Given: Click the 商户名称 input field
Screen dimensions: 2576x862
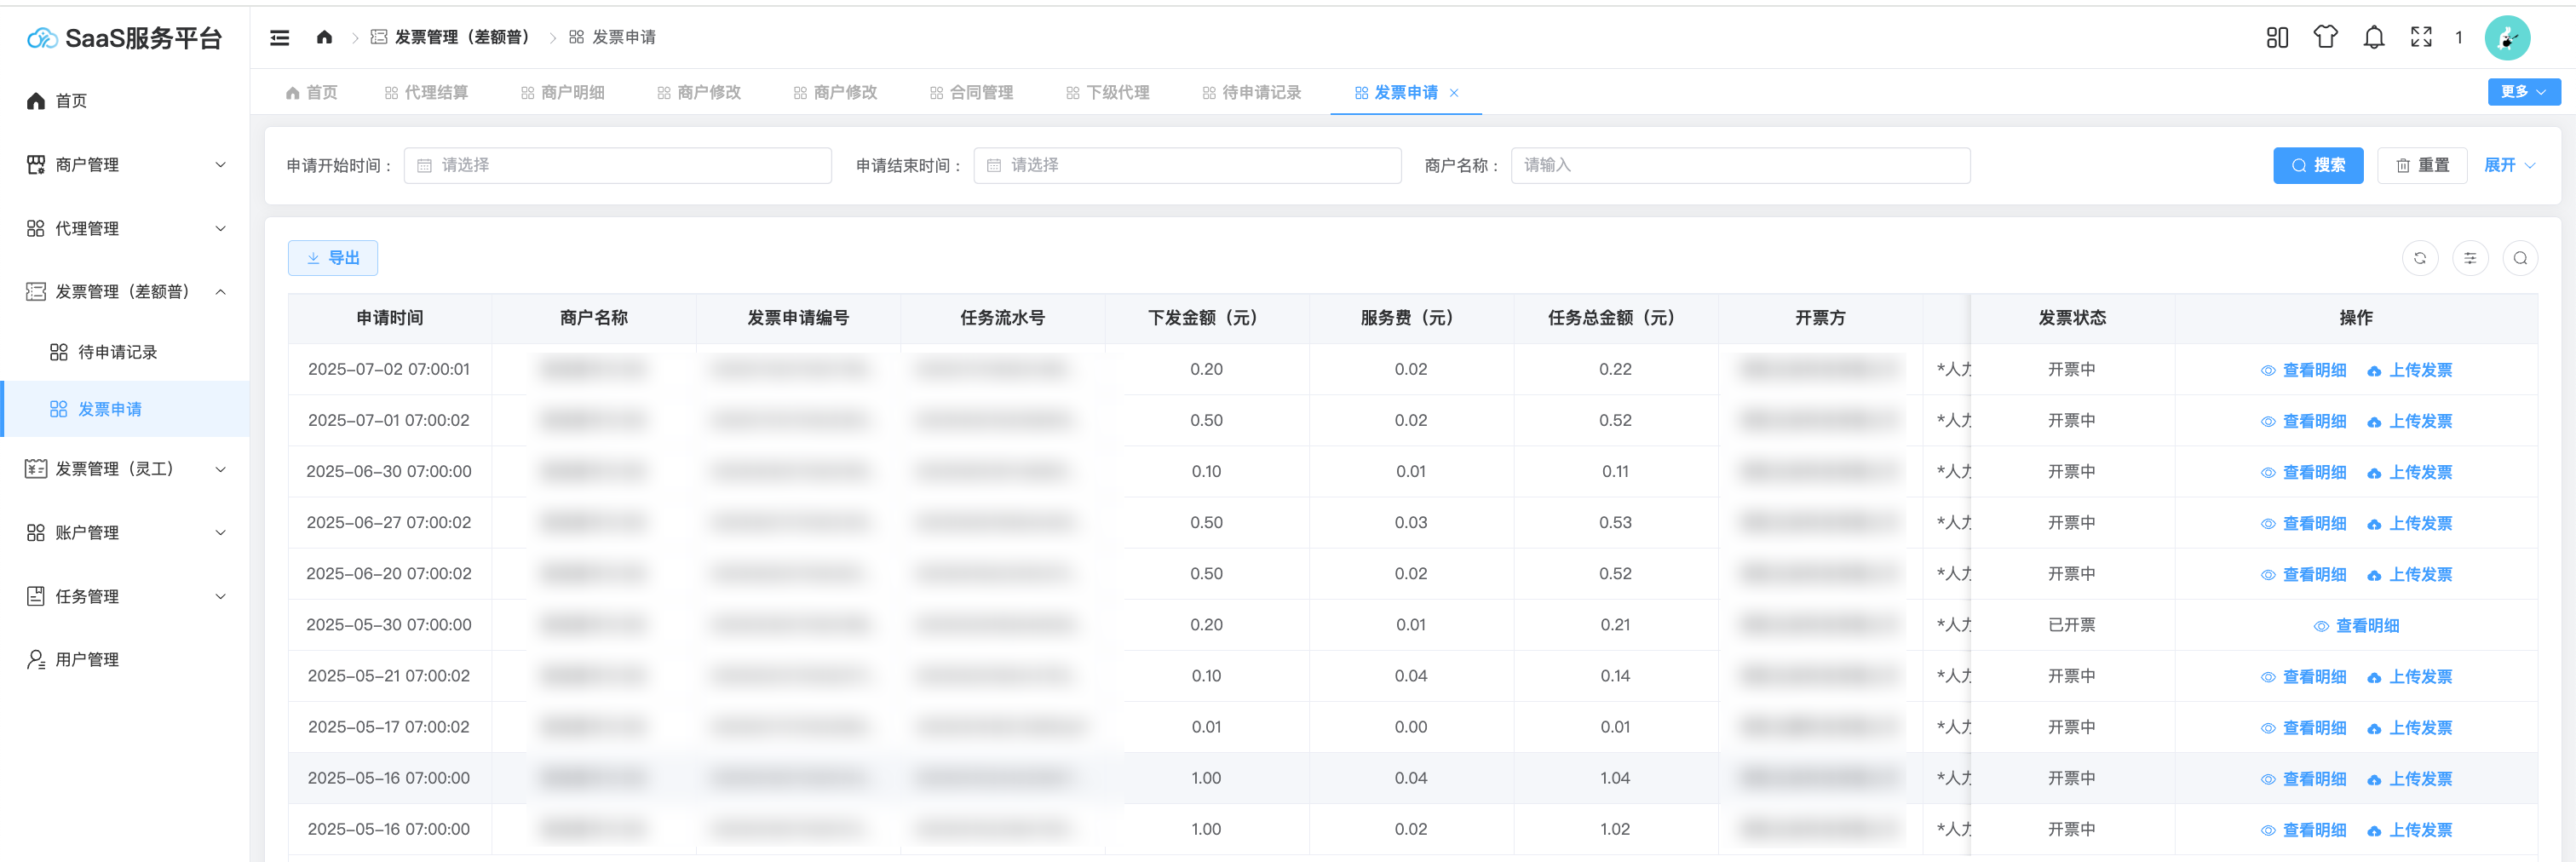Looking at the screenshot, I should tap(1740, 166).
